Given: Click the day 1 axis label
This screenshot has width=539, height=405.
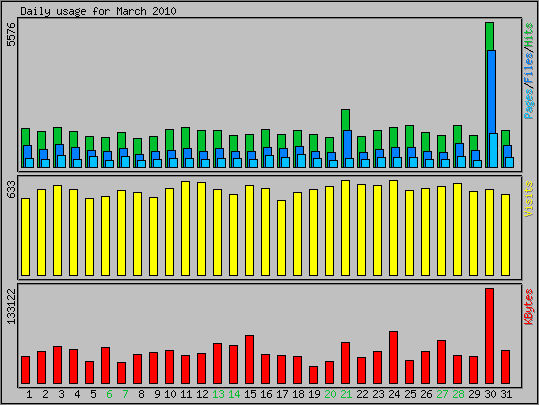Looking at the screenshot, I should (29, 394).
